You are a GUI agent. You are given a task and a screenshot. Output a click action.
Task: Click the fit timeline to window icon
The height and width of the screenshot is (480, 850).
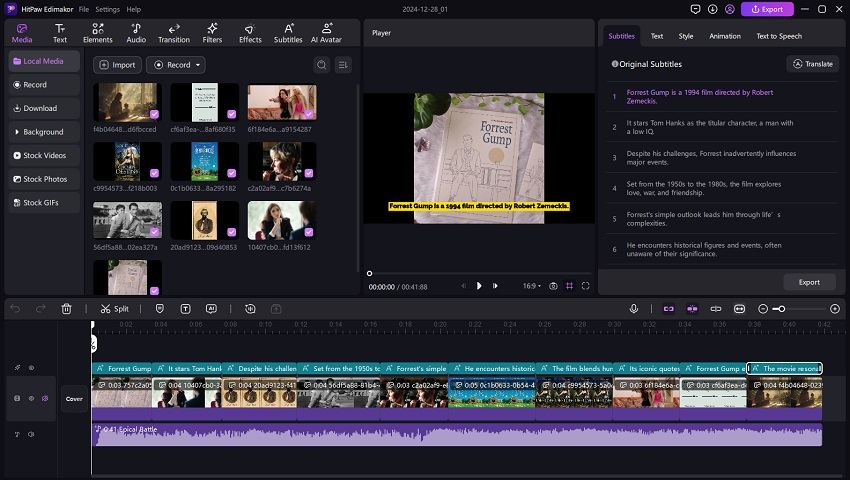pos(739,309)
